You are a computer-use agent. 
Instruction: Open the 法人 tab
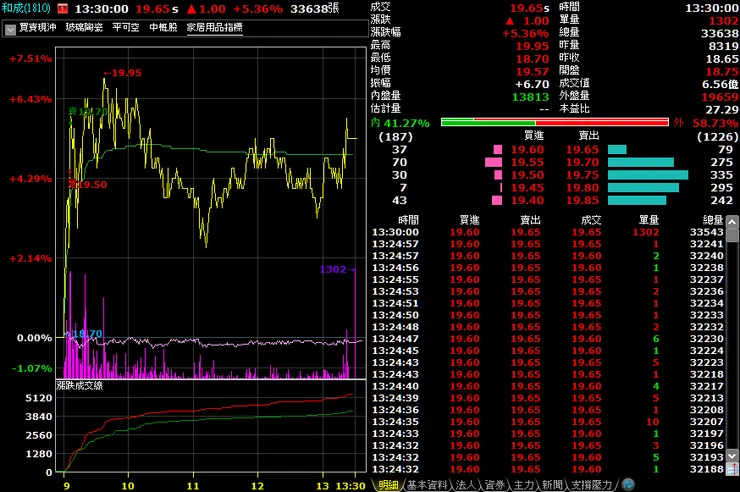tap(466, 484)
